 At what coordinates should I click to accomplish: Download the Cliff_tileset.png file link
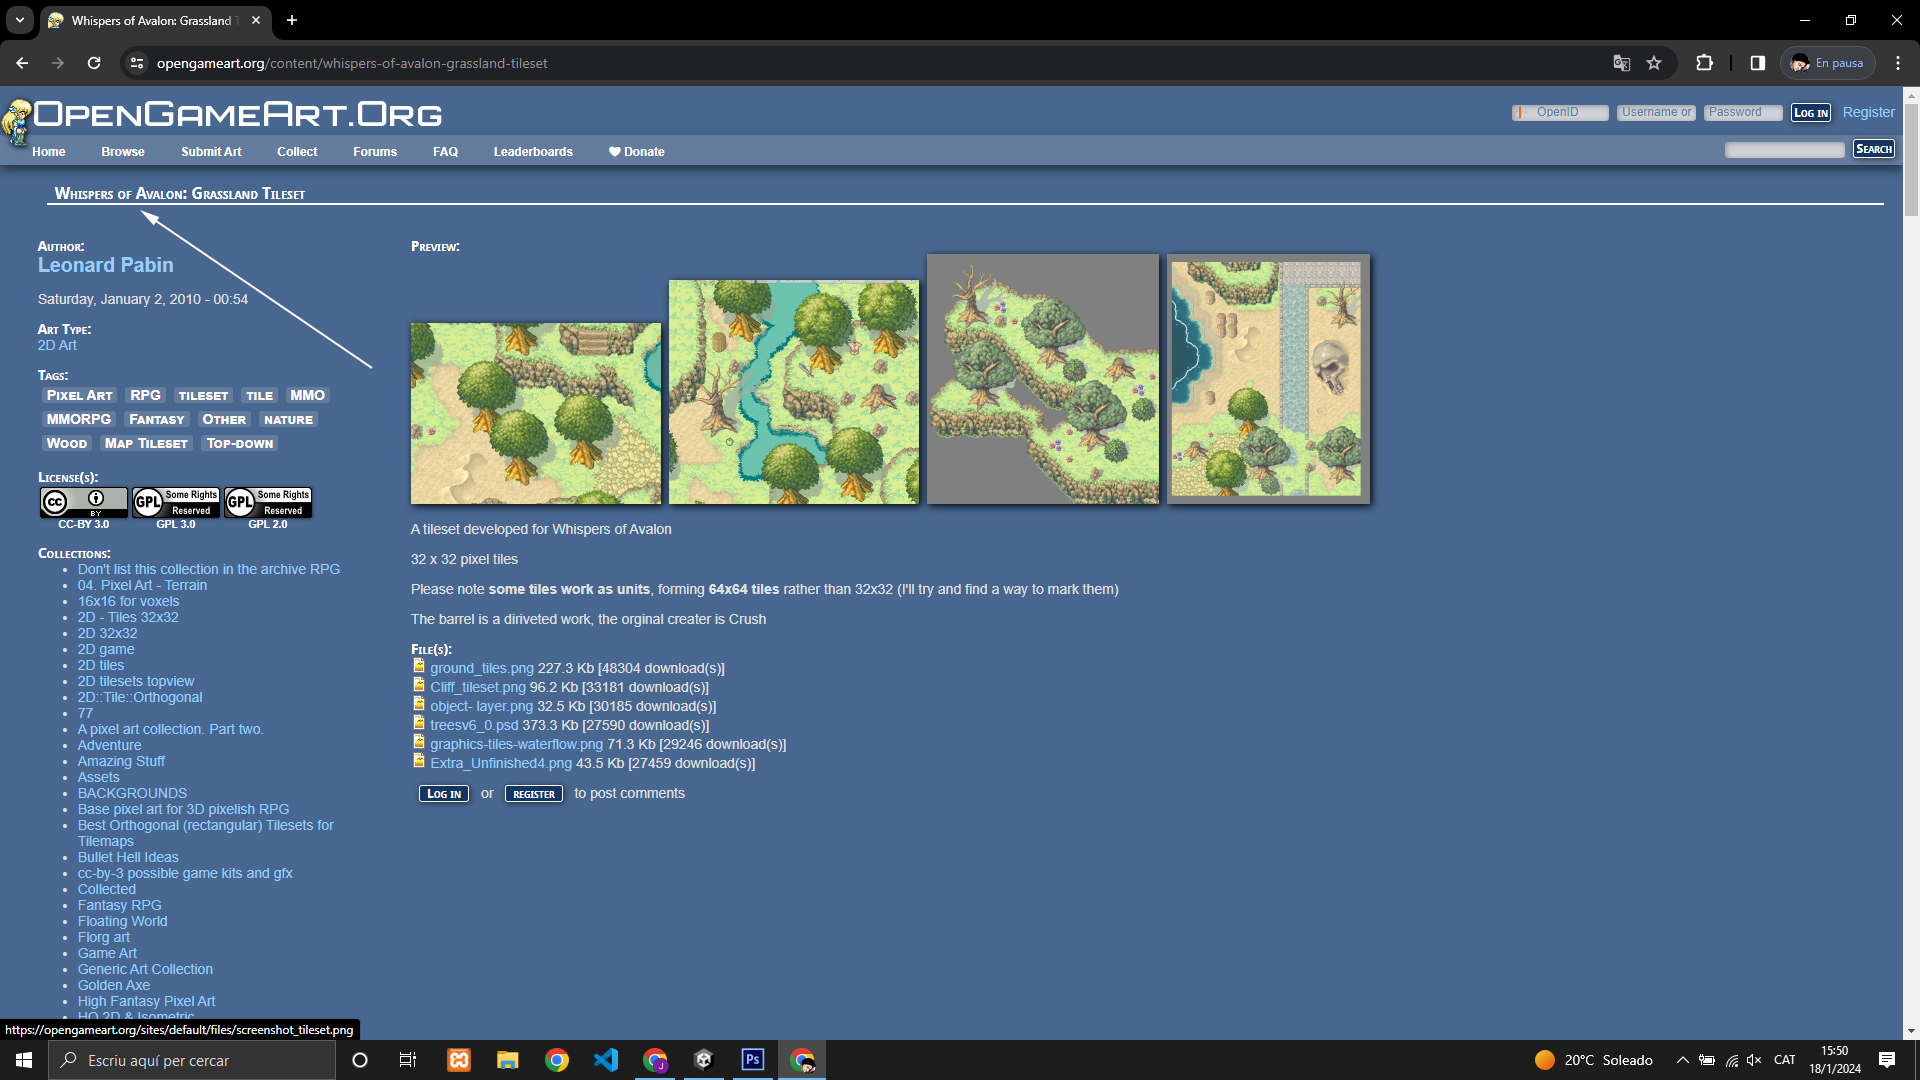(477, 687)
